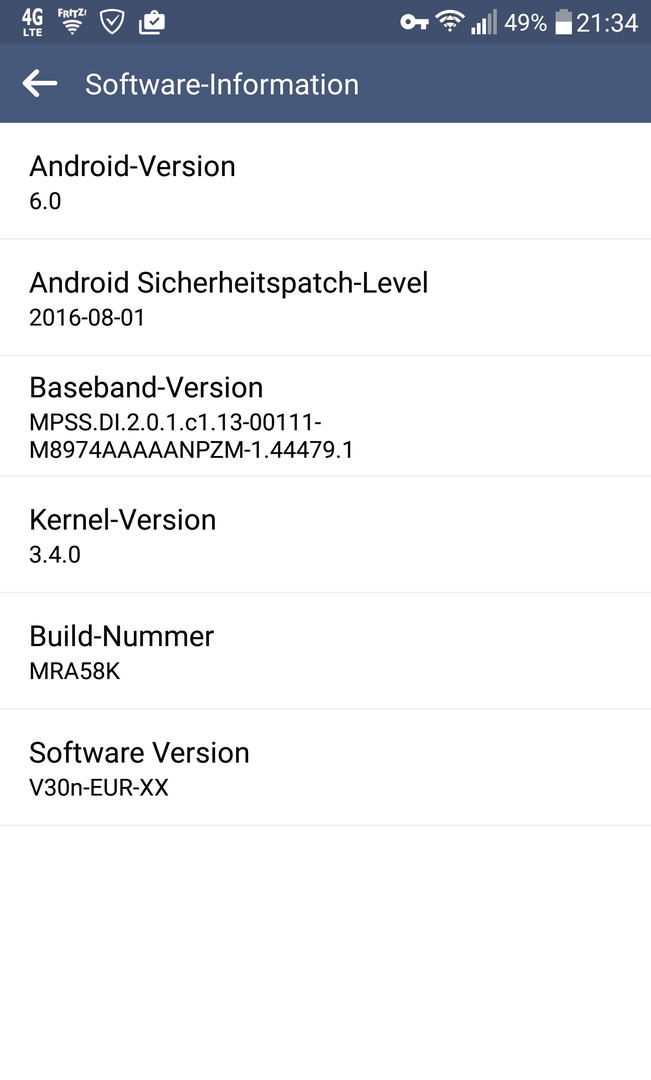Tap the shield checkmark status icon
Image resolution: width=651 pixels, height=1080 pixels.
[111, 22]
